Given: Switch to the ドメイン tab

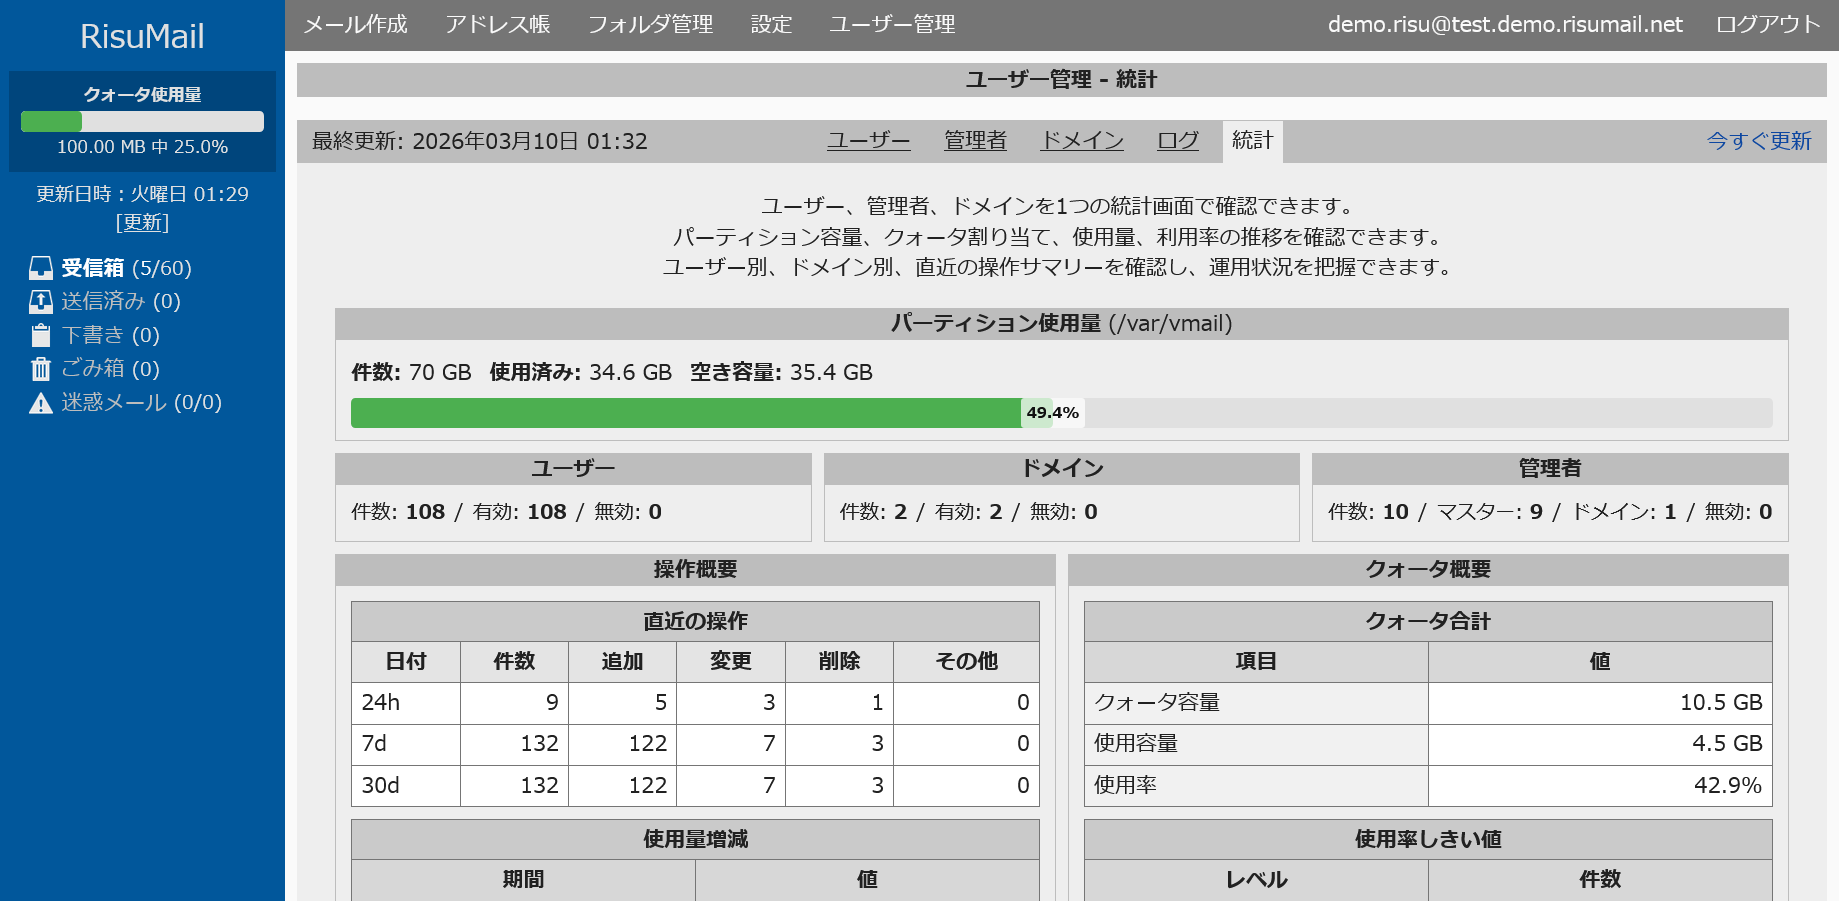Looking at the screenshot, I should pyautogui.click(x=1082, y=141).
